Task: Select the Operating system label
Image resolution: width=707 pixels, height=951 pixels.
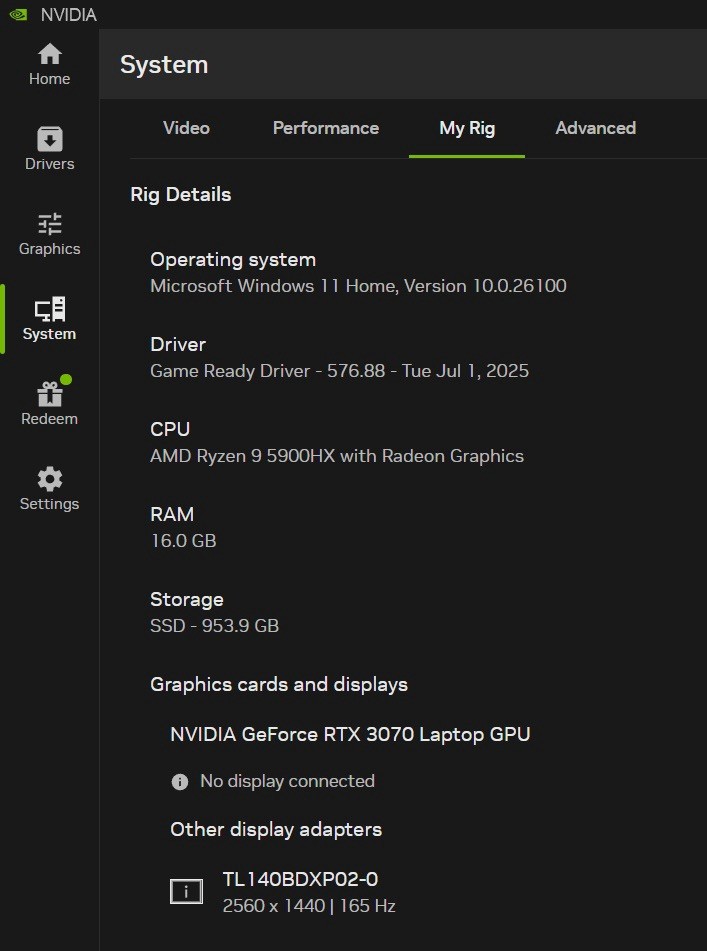Action: click(233, 260)
